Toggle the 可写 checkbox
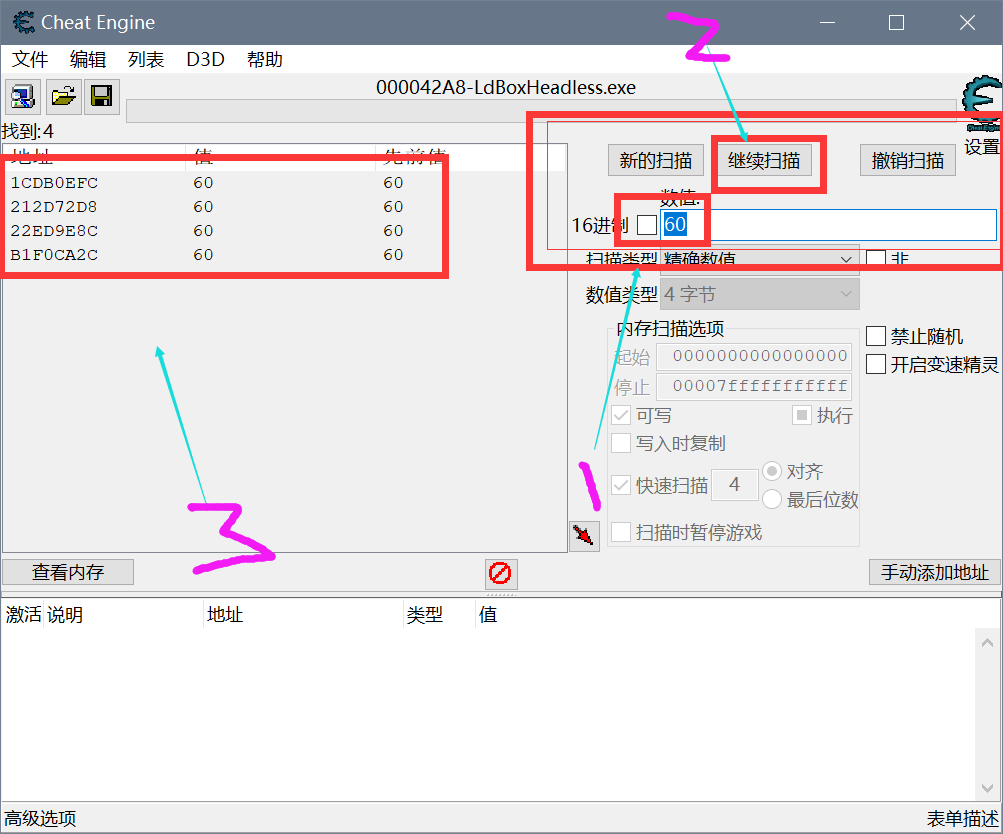Viewport: 1003px width, 834px height. coord(621,415)
